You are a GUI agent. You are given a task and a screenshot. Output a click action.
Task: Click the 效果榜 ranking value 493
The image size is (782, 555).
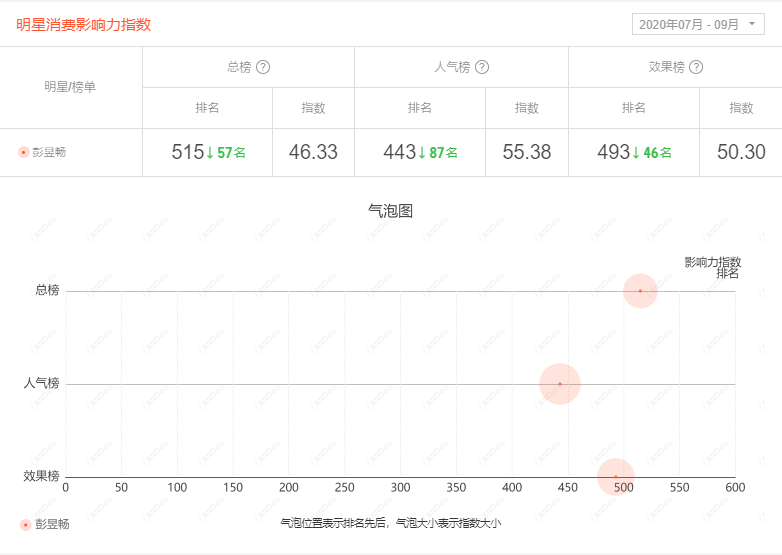(613, 153)
